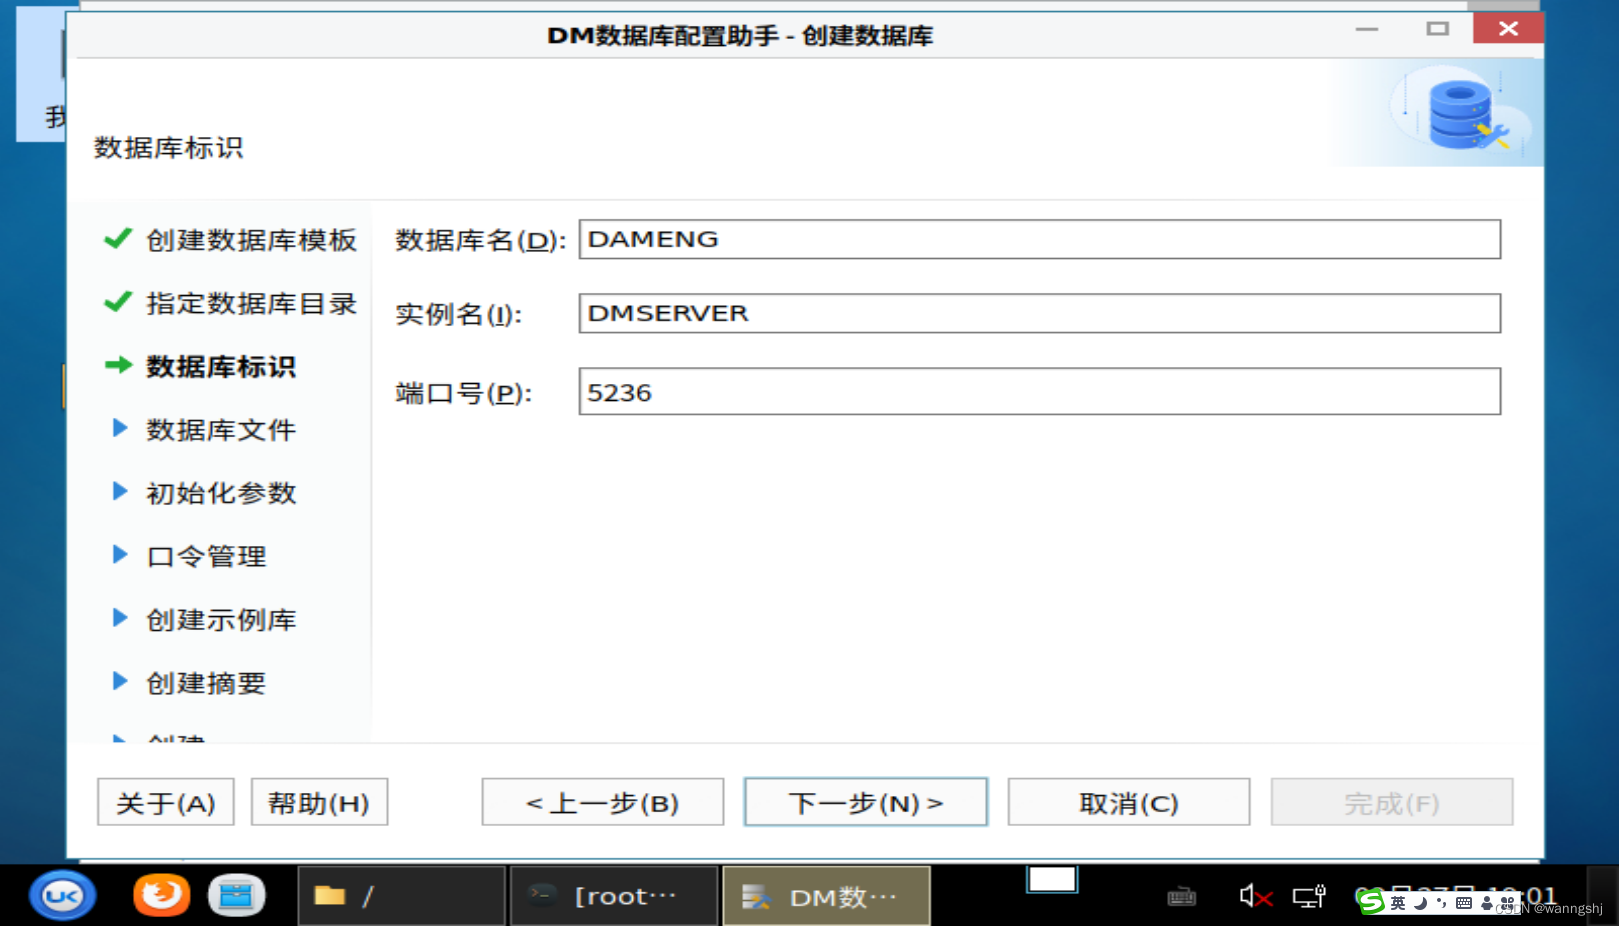Screen dimensions: 1619x926
Task: Click the Instance Name (实例名) input field
Action: (x=1039, y=313)
